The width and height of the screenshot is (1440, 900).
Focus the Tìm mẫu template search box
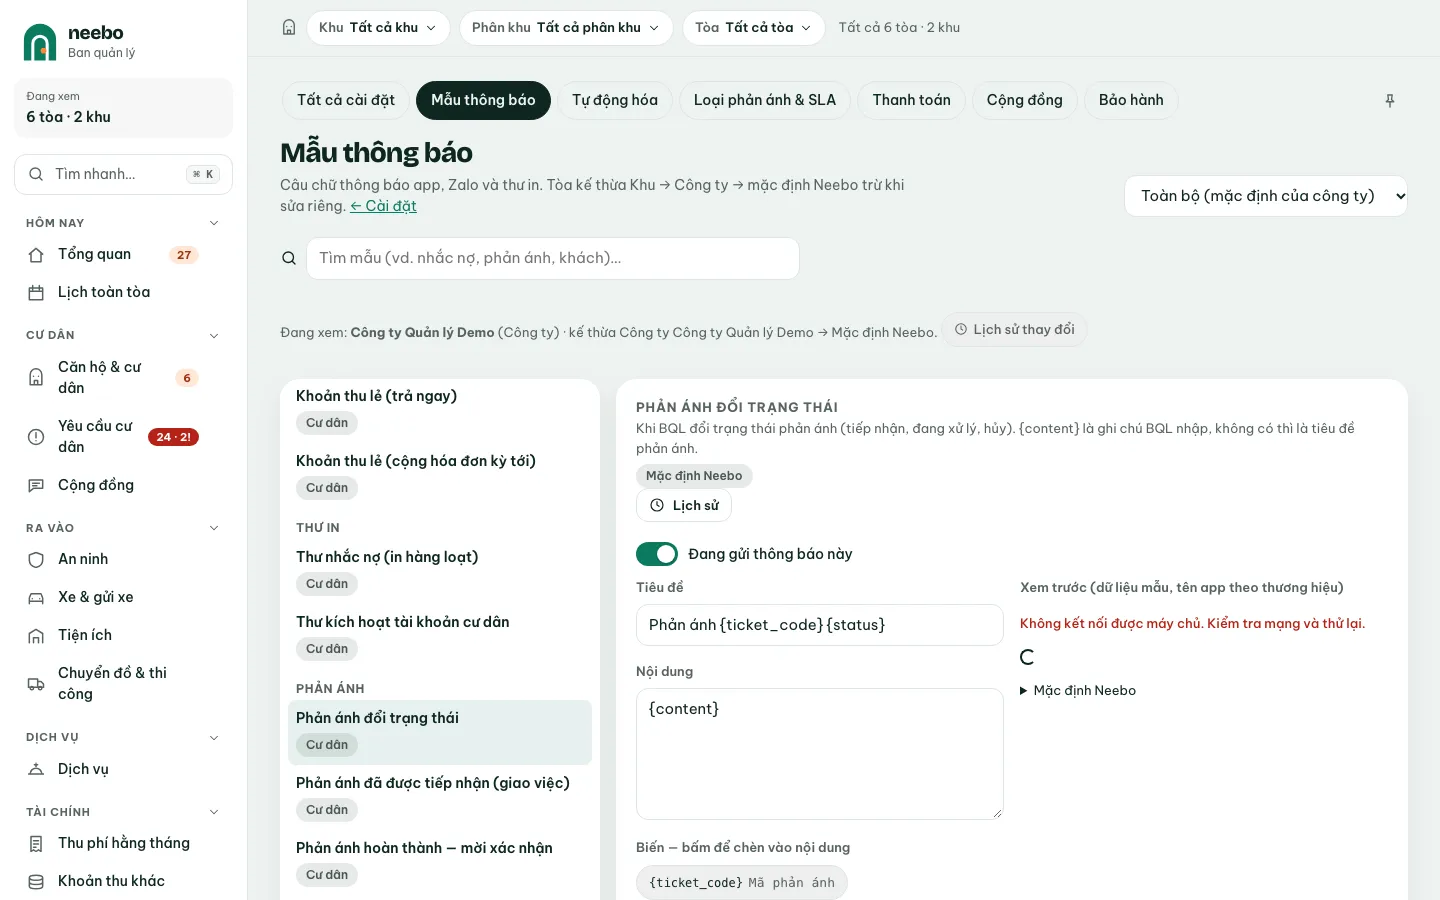[x=553, y=258]
